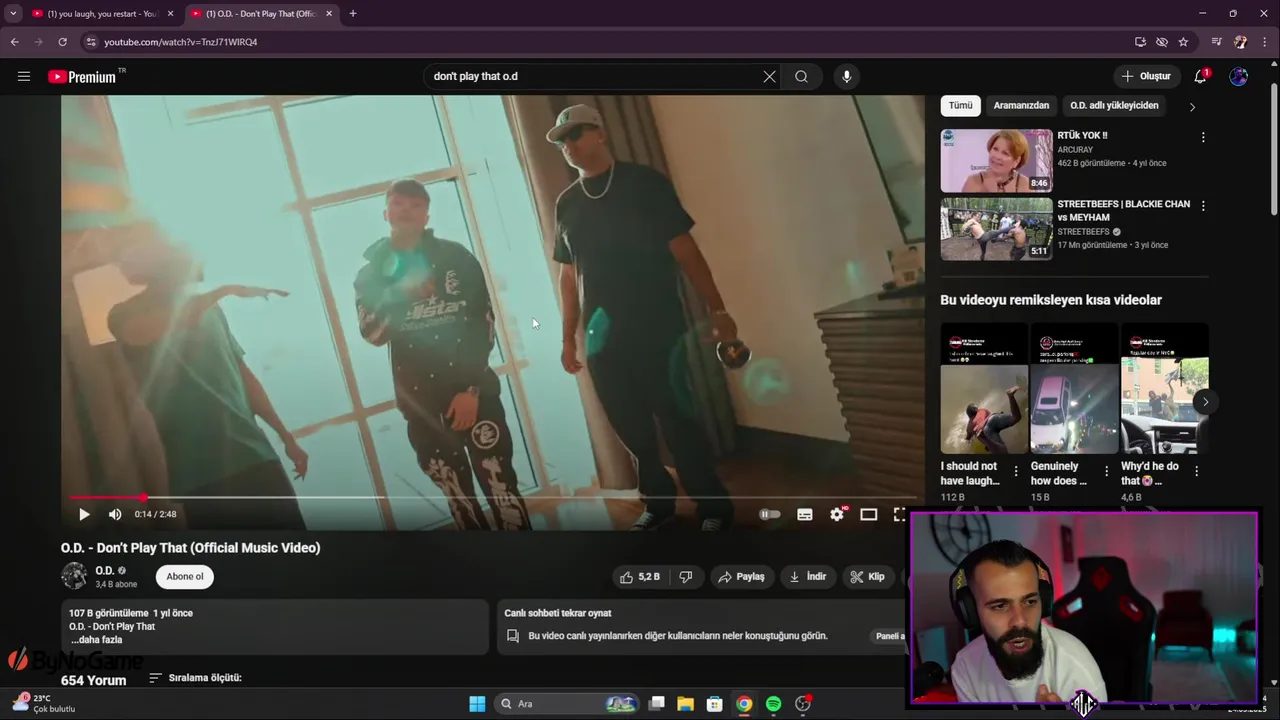1280x720 pixels.
Task: Open the YouTube account avatar menu
Action: tap(1239, 76)
